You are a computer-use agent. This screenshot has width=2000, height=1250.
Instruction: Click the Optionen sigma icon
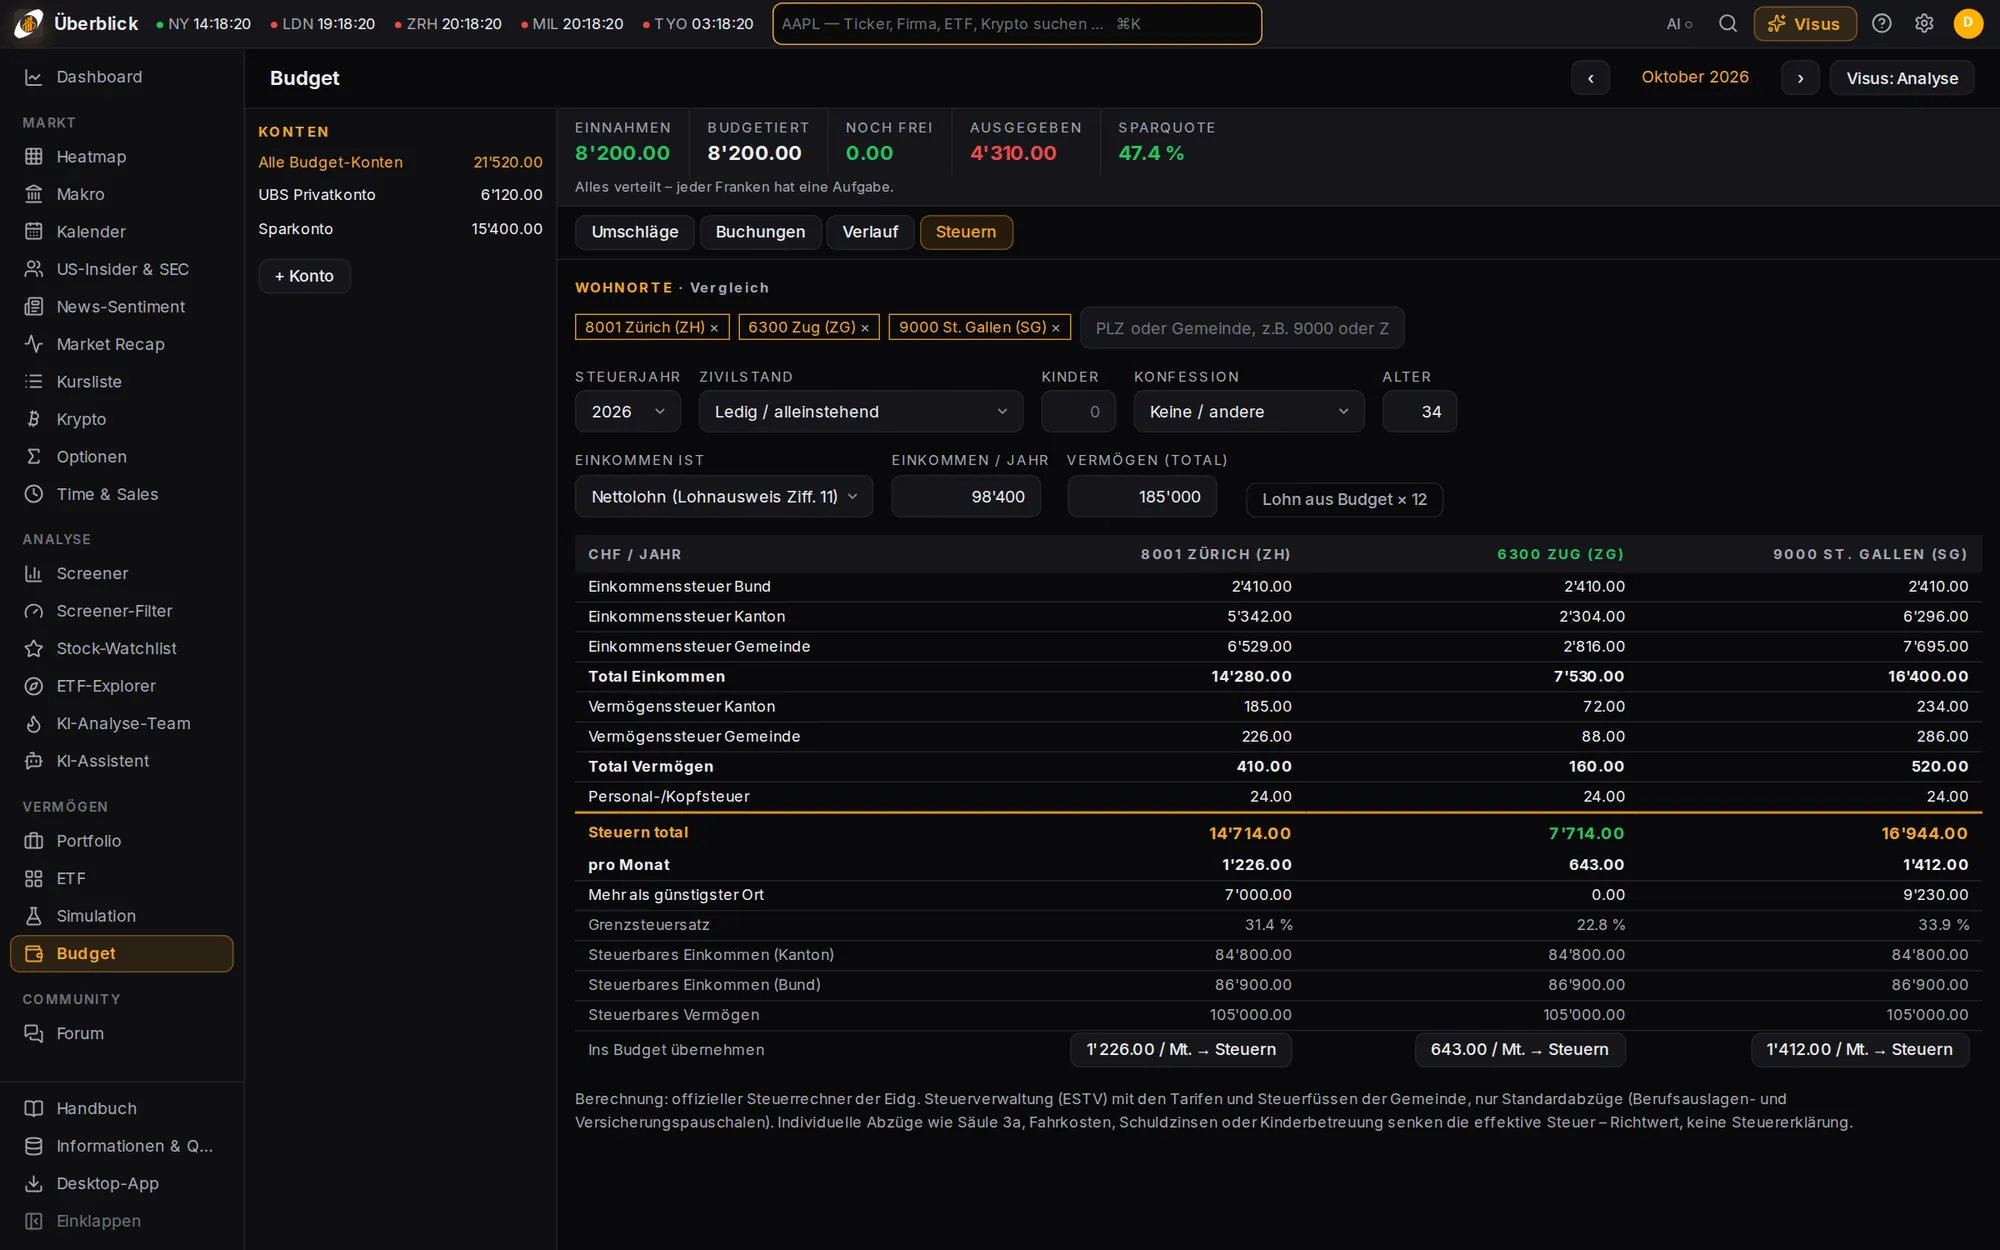[34, 457]
